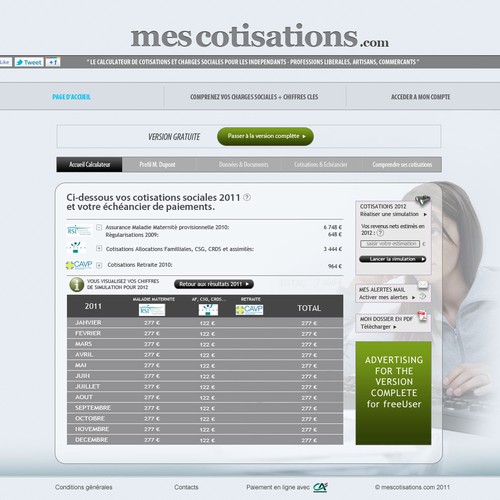The image size is (500, 500).
Task: Click the Tweet button
Action: coord(29,62)
